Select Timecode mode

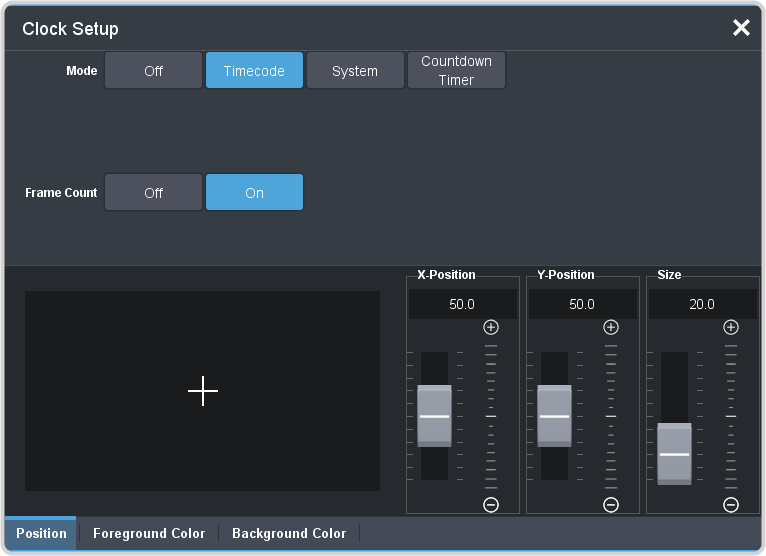pos(254,71)
